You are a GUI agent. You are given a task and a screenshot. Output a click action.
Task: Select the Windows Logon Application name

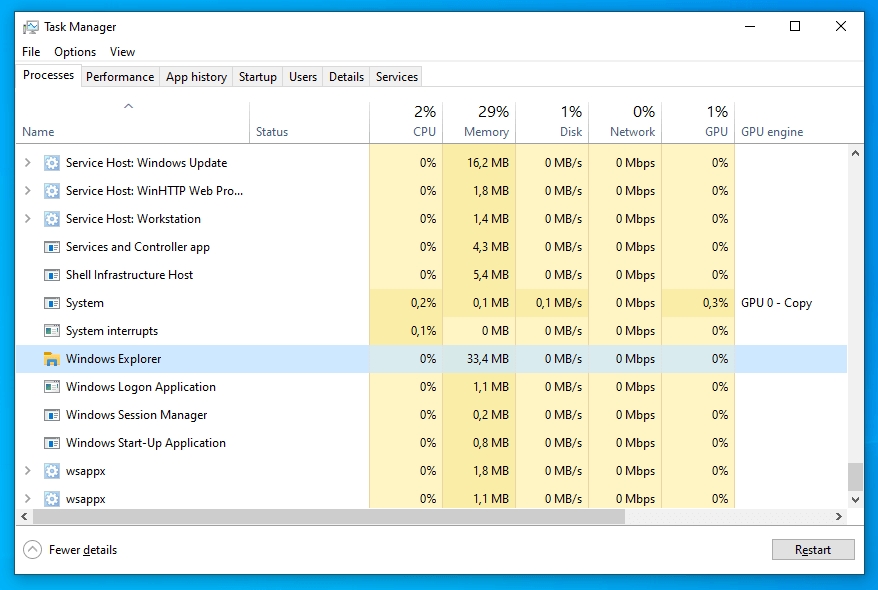click(141, 387)
